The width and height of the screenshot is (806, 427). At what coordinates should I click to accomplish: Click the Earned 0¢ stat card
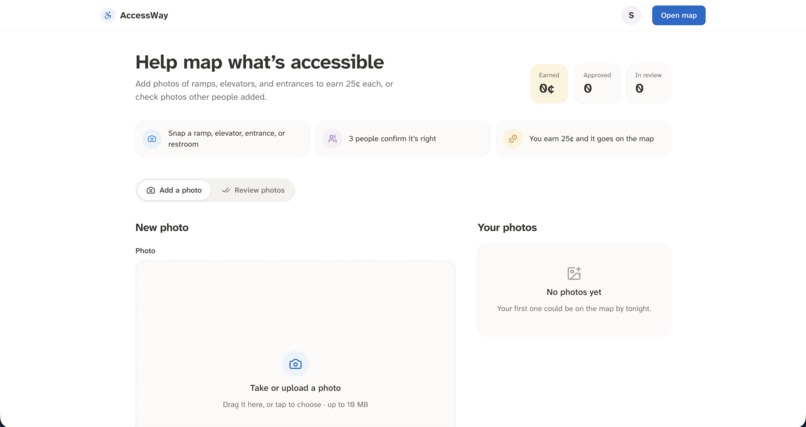click(x=549, y=84)
